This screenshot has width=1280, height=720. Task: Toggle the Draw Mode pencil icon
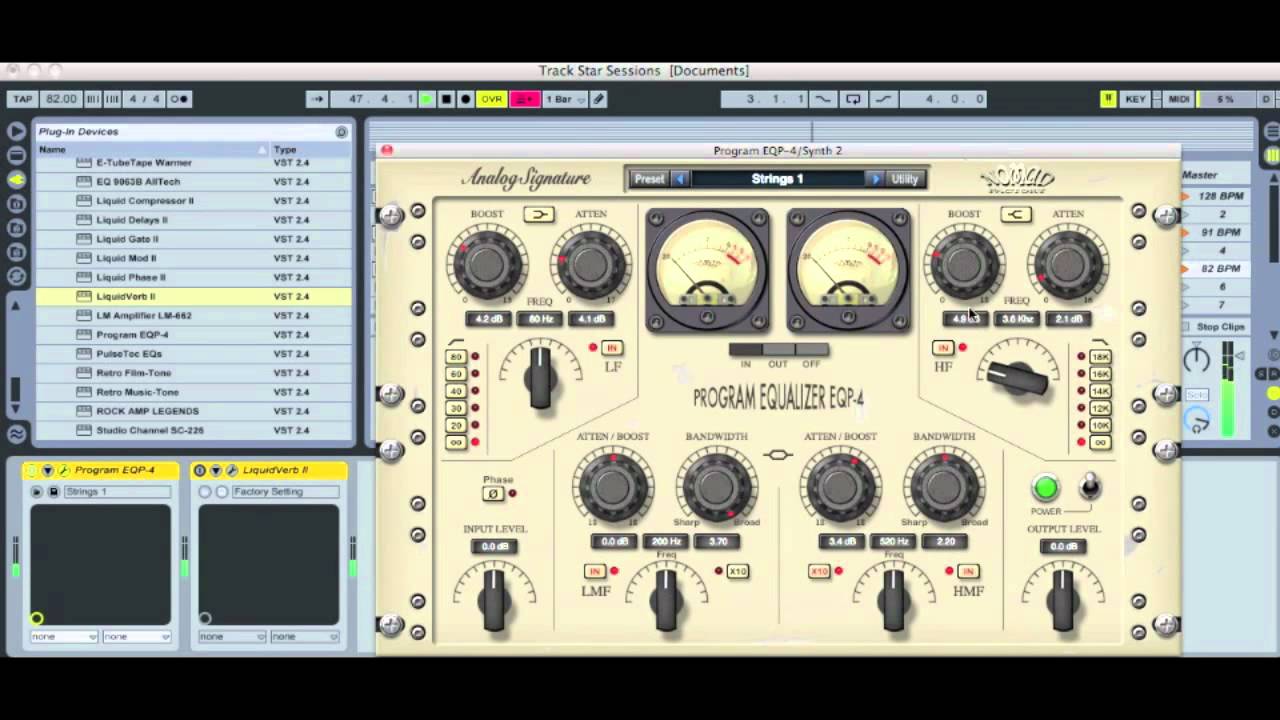(x=598, y=99)
